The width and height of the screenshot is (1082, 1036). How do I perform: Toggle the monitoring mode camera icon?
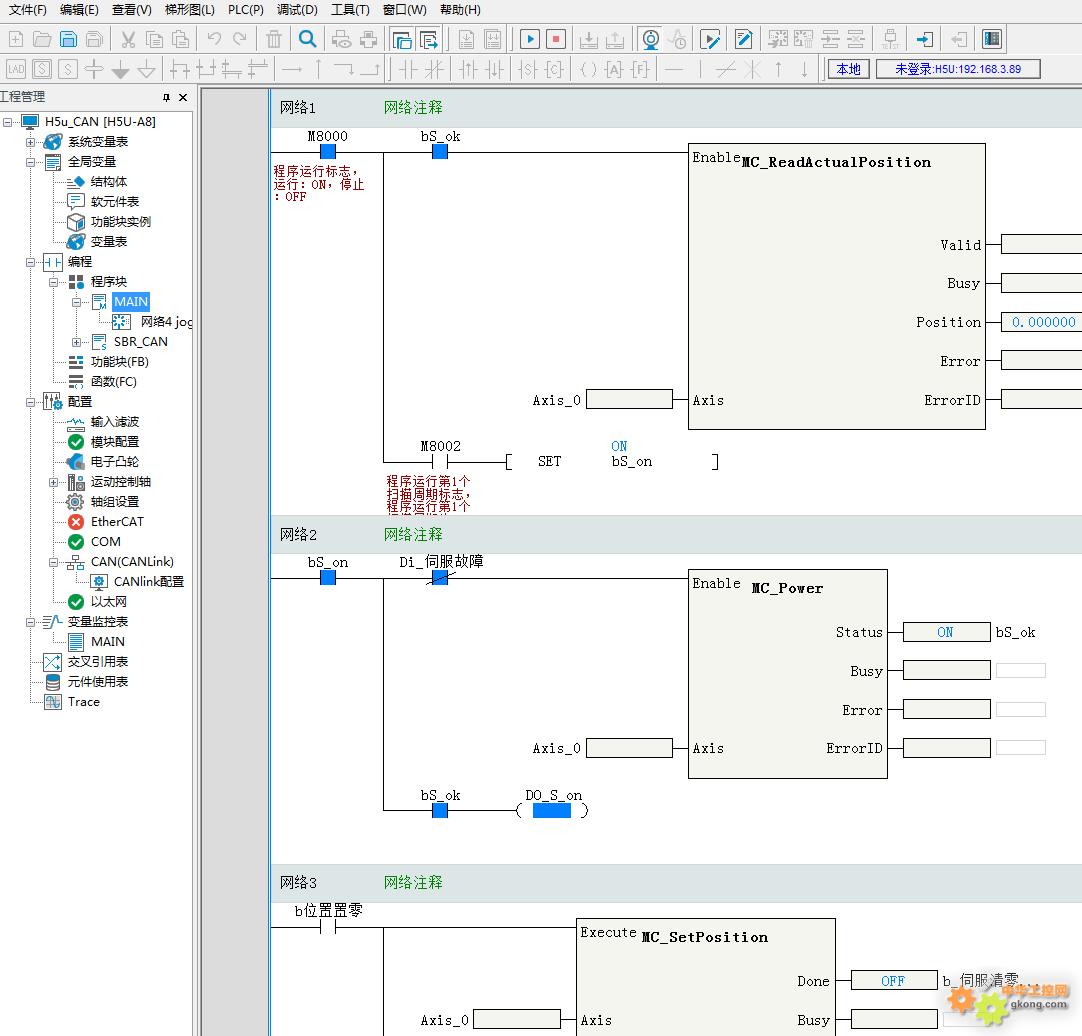(650, 39)
